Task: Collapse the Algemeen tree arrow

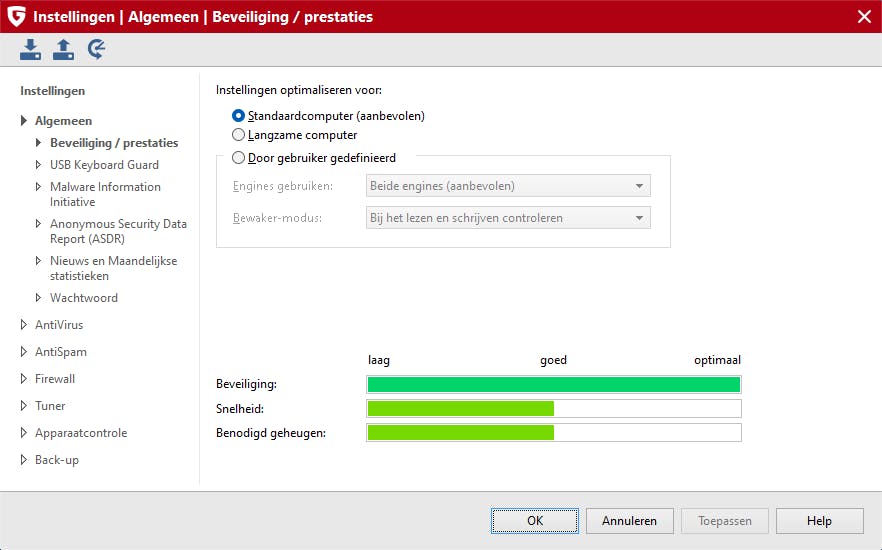Action: point(24,120)
